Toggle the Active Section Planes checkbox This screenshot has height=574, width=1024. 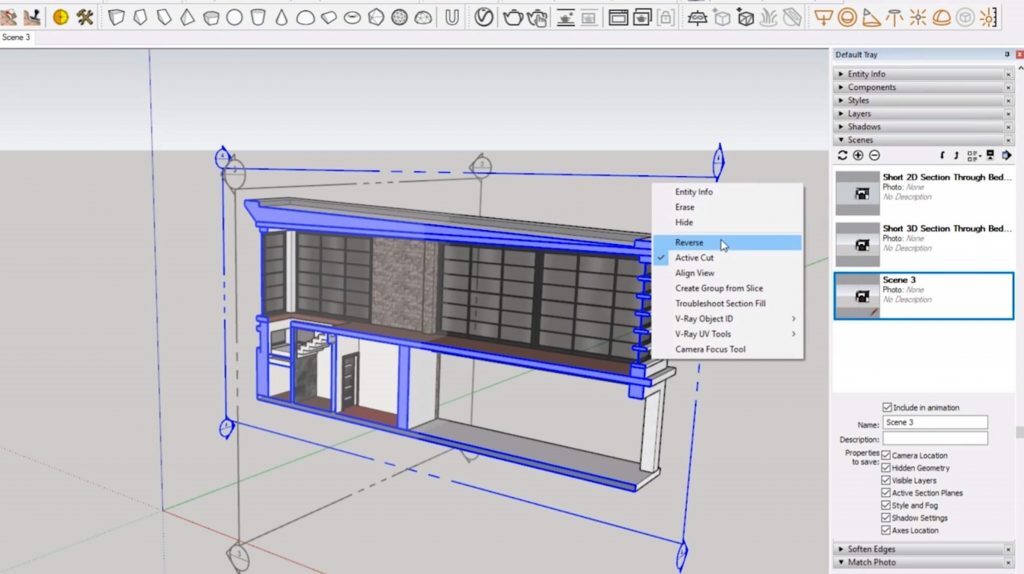(x=886, y=492)
